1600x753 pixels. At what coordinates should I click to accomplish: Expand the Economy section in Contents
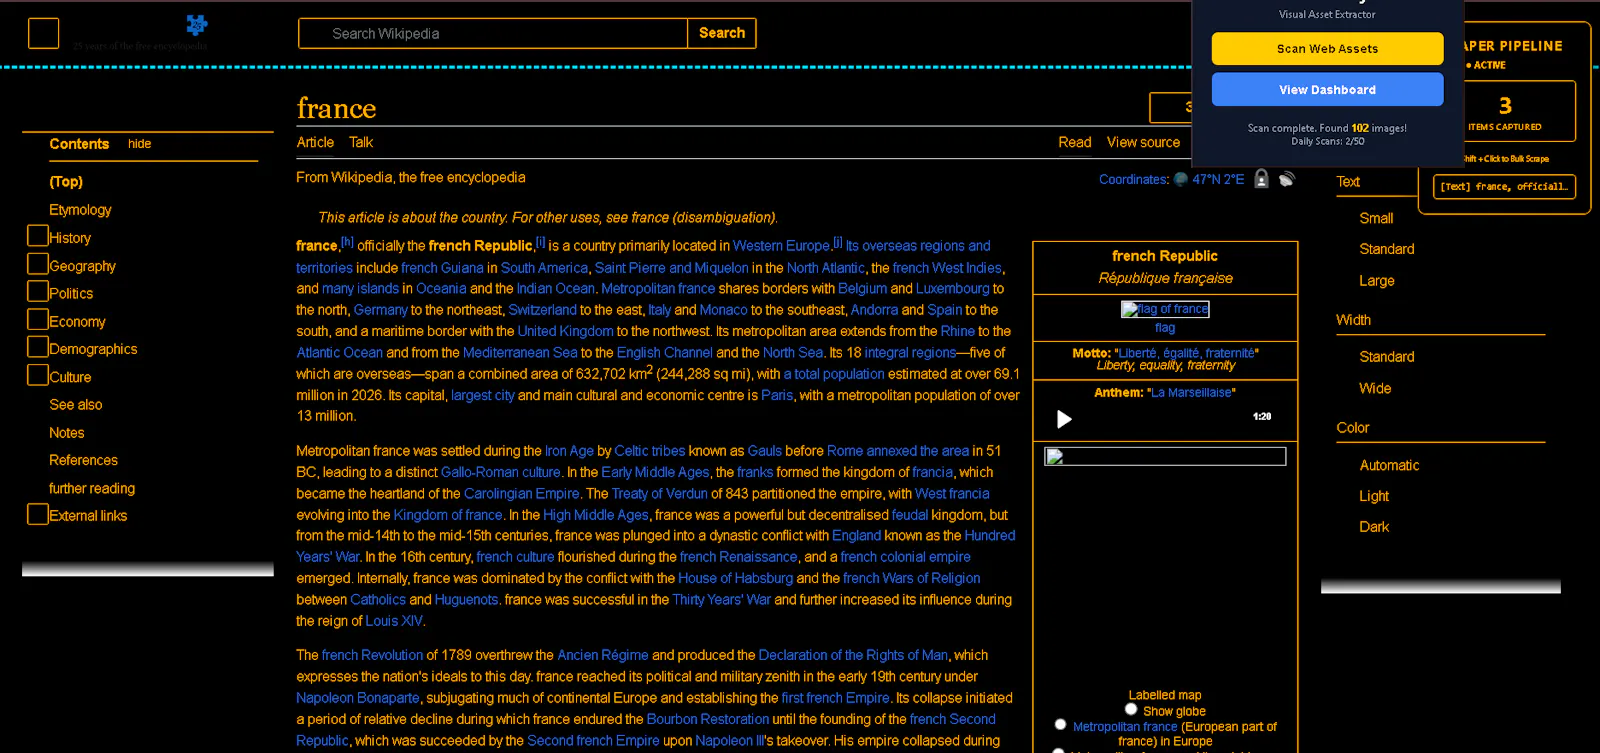pos(38,319)
